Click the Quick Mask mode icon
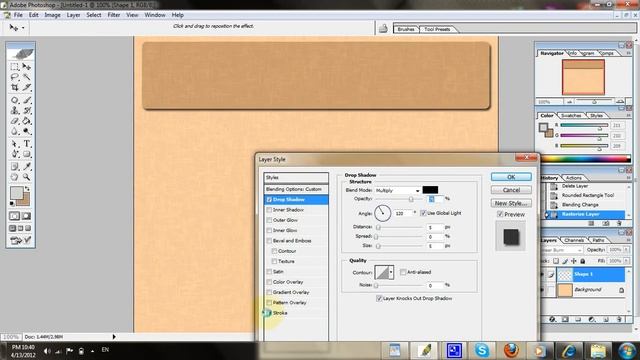640x360 pixels. click(x=27, y=216)
